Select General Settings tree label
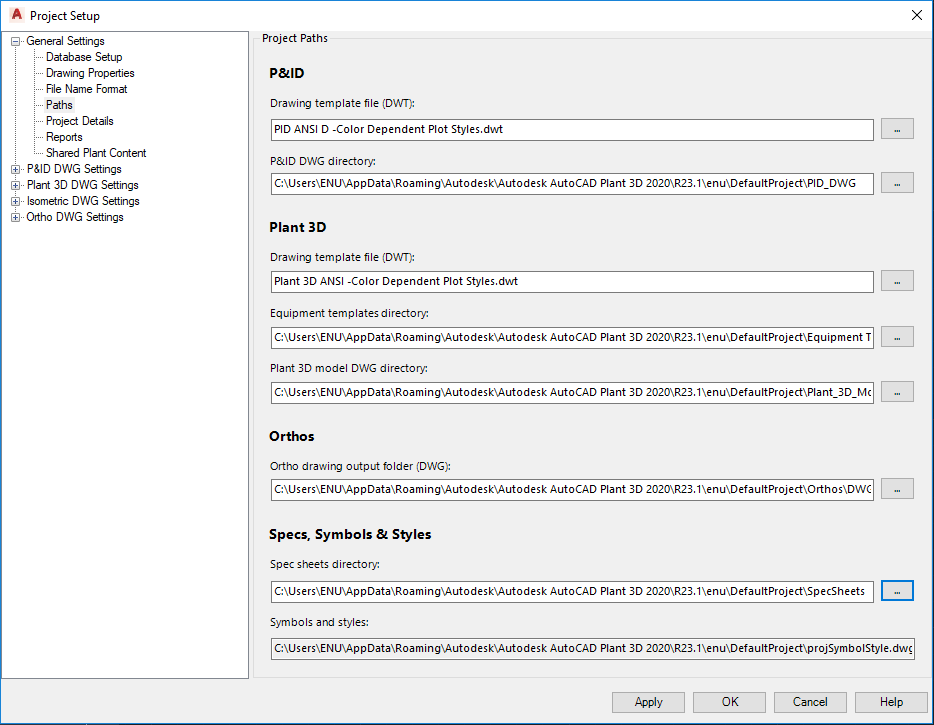Screen dimensions: 934x725 [65, 41]
